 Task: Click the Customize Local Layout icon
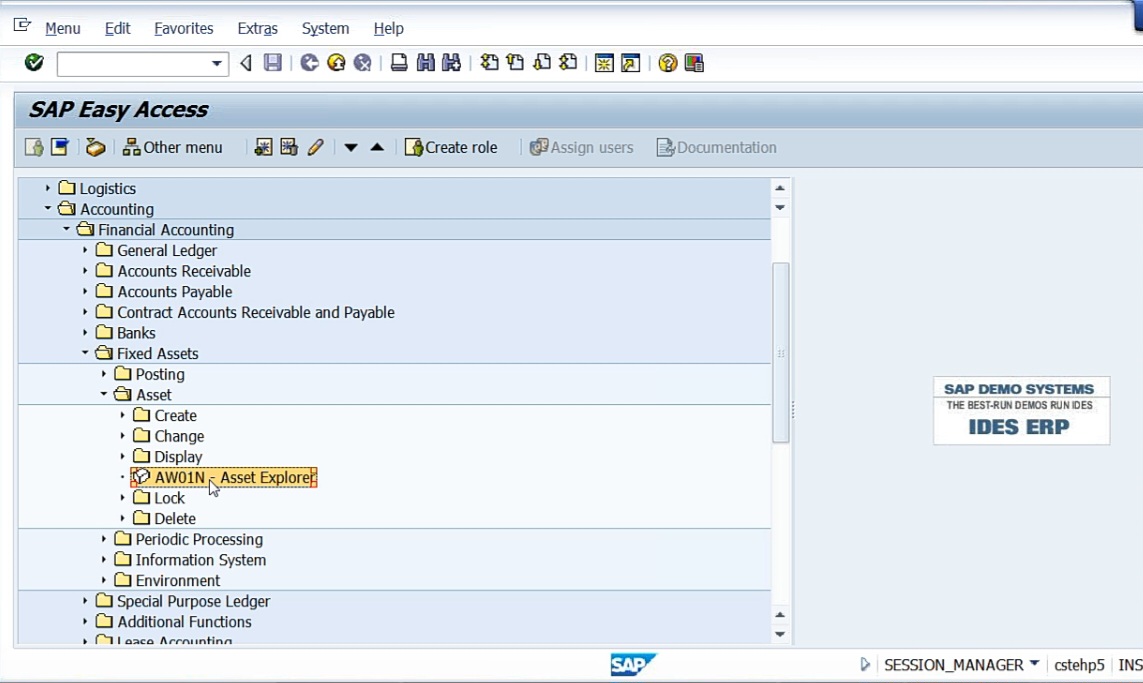(694, 63)
